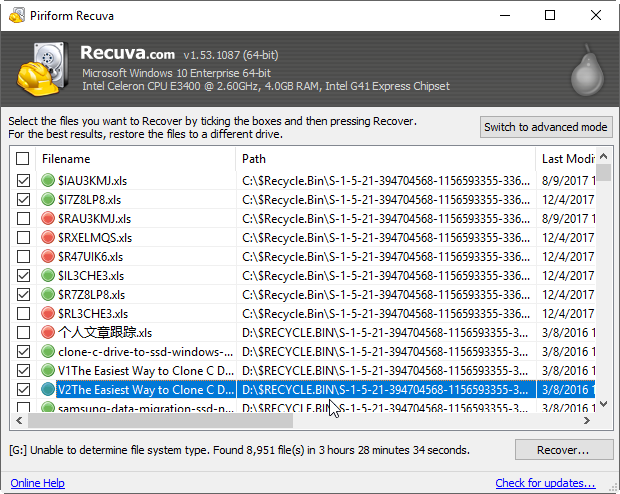Click the green status dot for $I7Z8LP8.xls

[x=48, y=199]
